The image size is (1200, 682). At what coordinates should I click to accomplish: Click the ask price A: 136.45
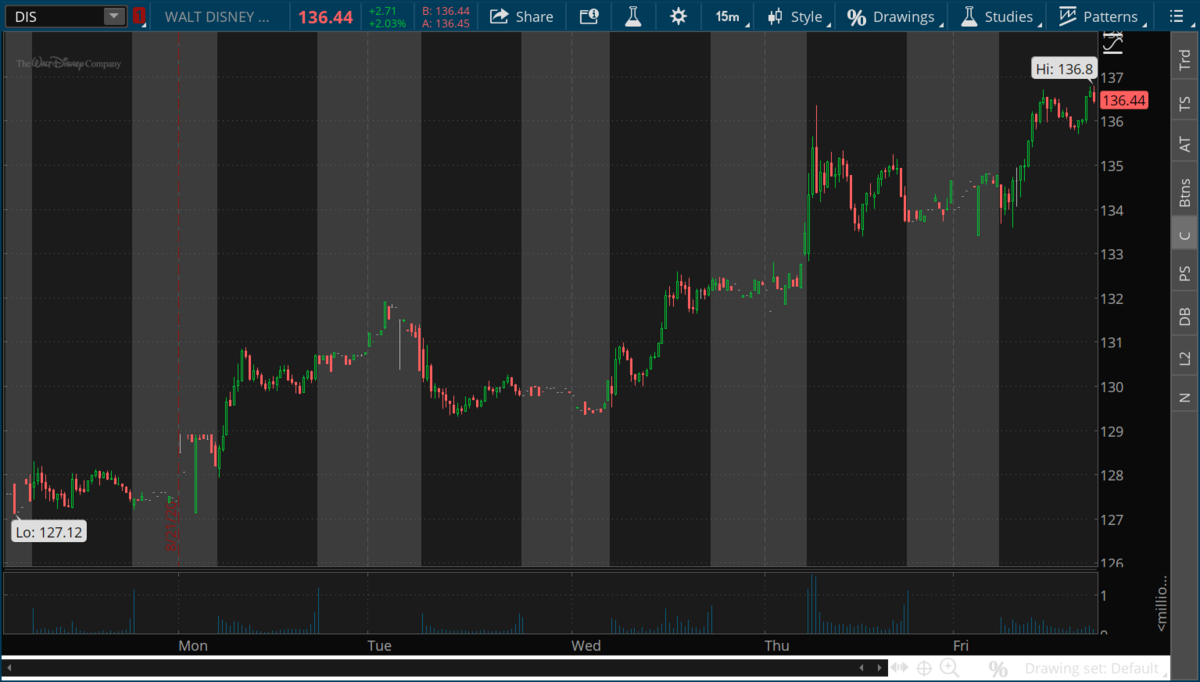click(x=446, y=23)
